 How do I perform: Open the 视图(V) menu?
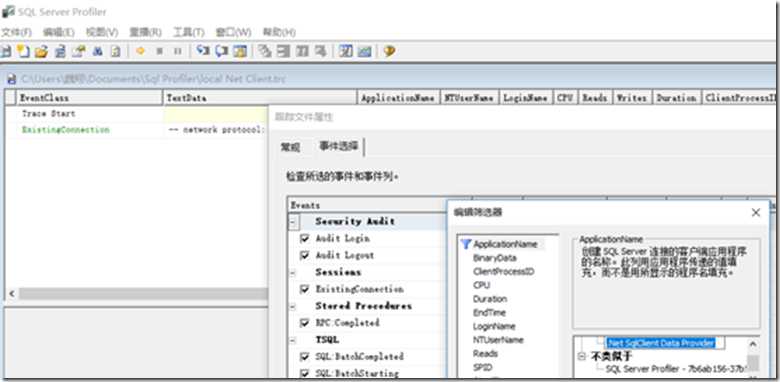click(102, 32)
